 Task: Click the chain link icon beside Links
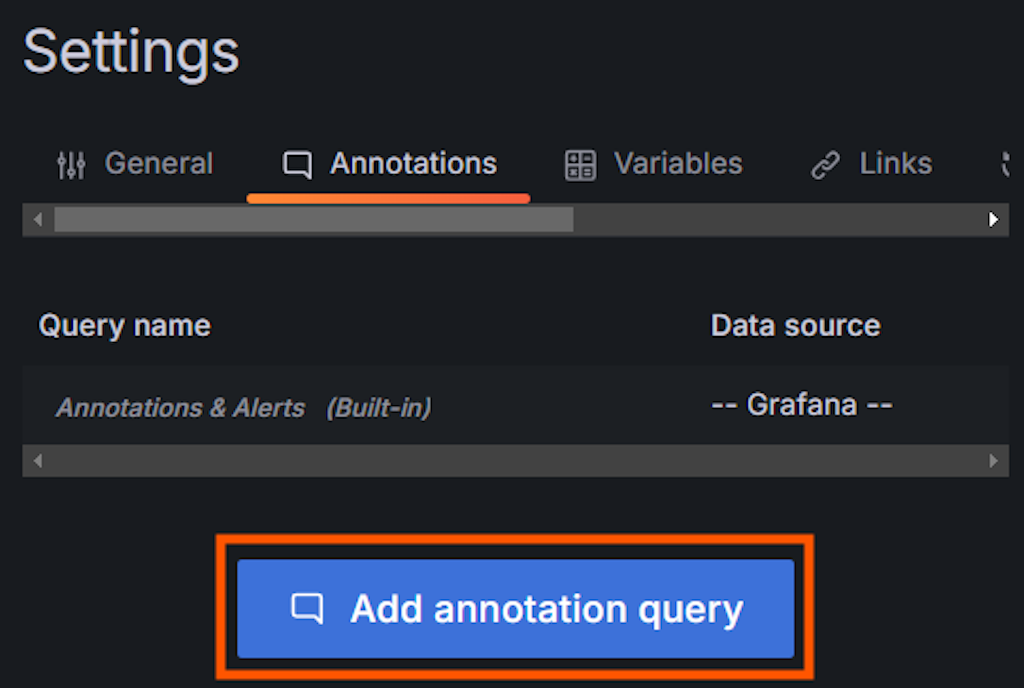(x=825, y=165)
